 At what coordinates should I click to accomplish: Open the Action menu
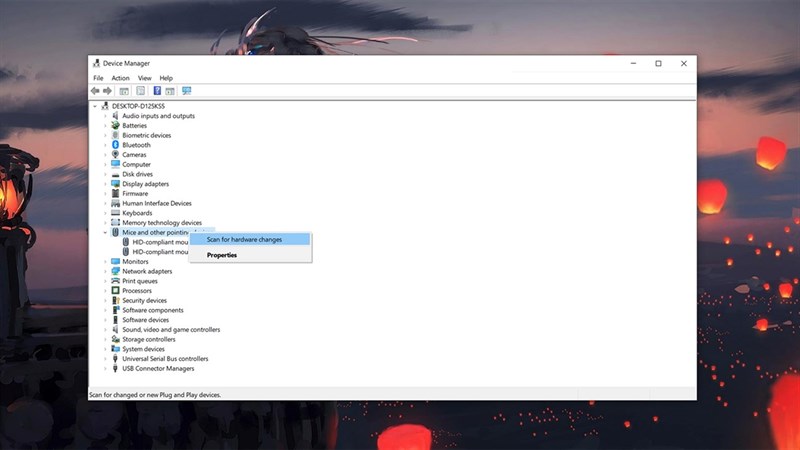[120, 78]
